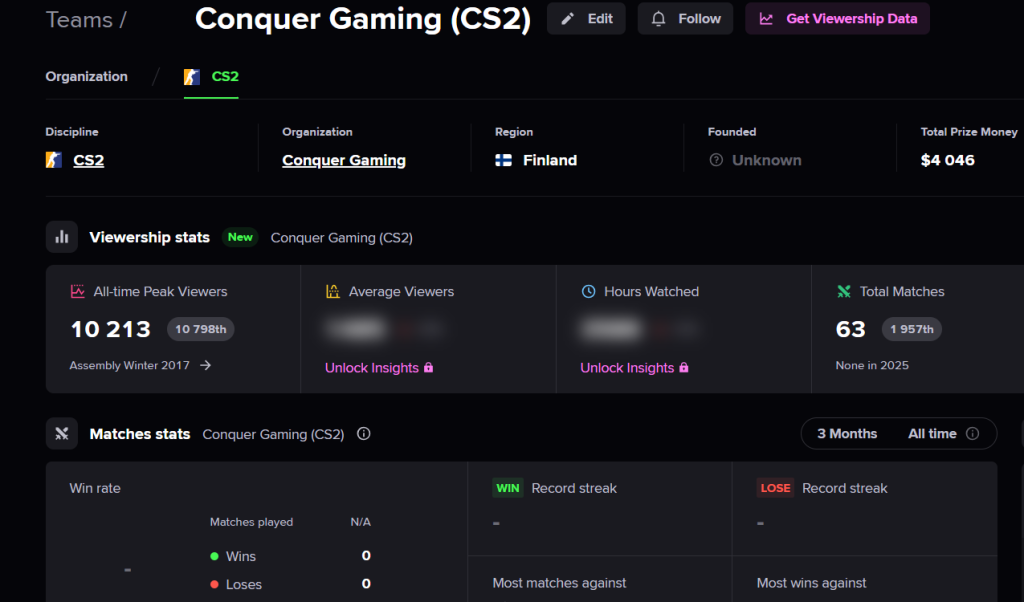Click the CS2 discipline icon
Image resolution: width=1024 pixels, height=602 pixels.
point(54,160)
